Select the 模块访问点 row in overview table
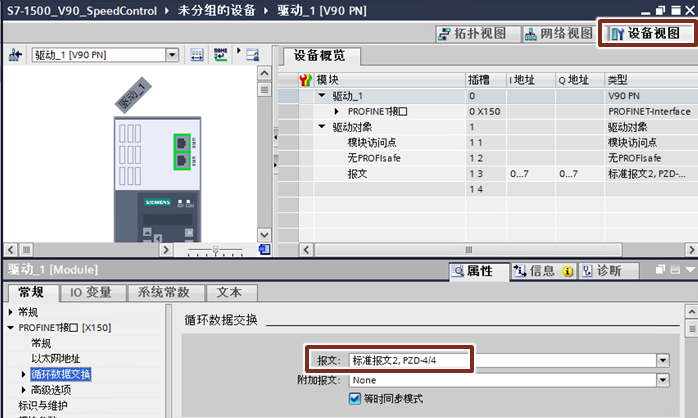This screenshot has height=418, width=698. [488, 142]
